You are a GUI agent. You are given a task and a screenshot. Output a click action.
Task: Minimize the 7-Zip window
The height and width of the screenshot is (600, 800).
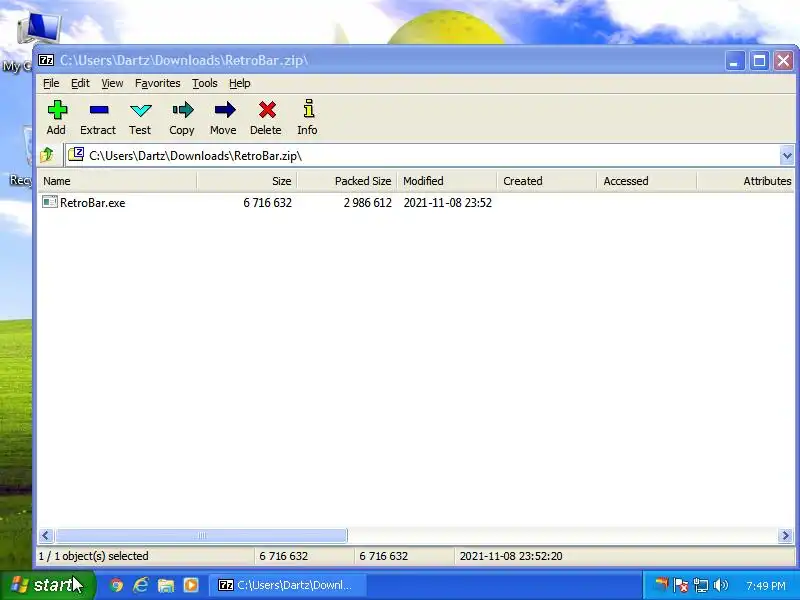pyautogui.click(x=735, y=61)
